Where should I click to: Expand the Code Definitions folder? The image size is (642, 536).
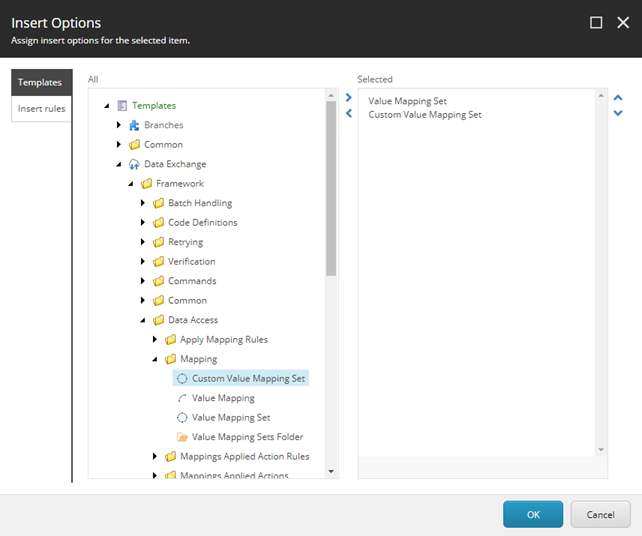[x=143, y=222]
